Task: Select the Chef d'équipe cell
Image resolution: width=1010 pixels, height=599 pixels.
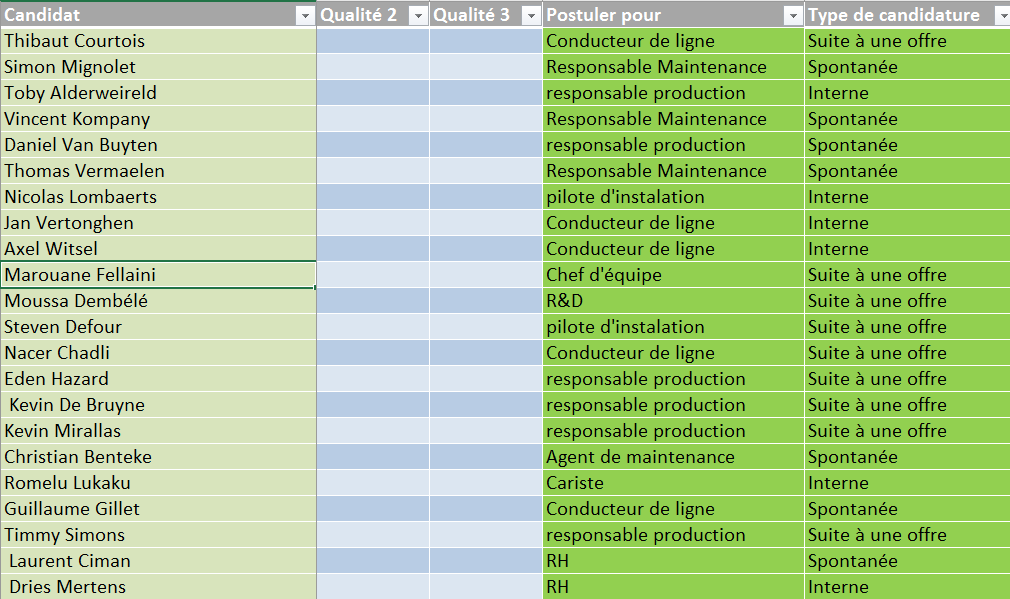Action: pos(673,275)
